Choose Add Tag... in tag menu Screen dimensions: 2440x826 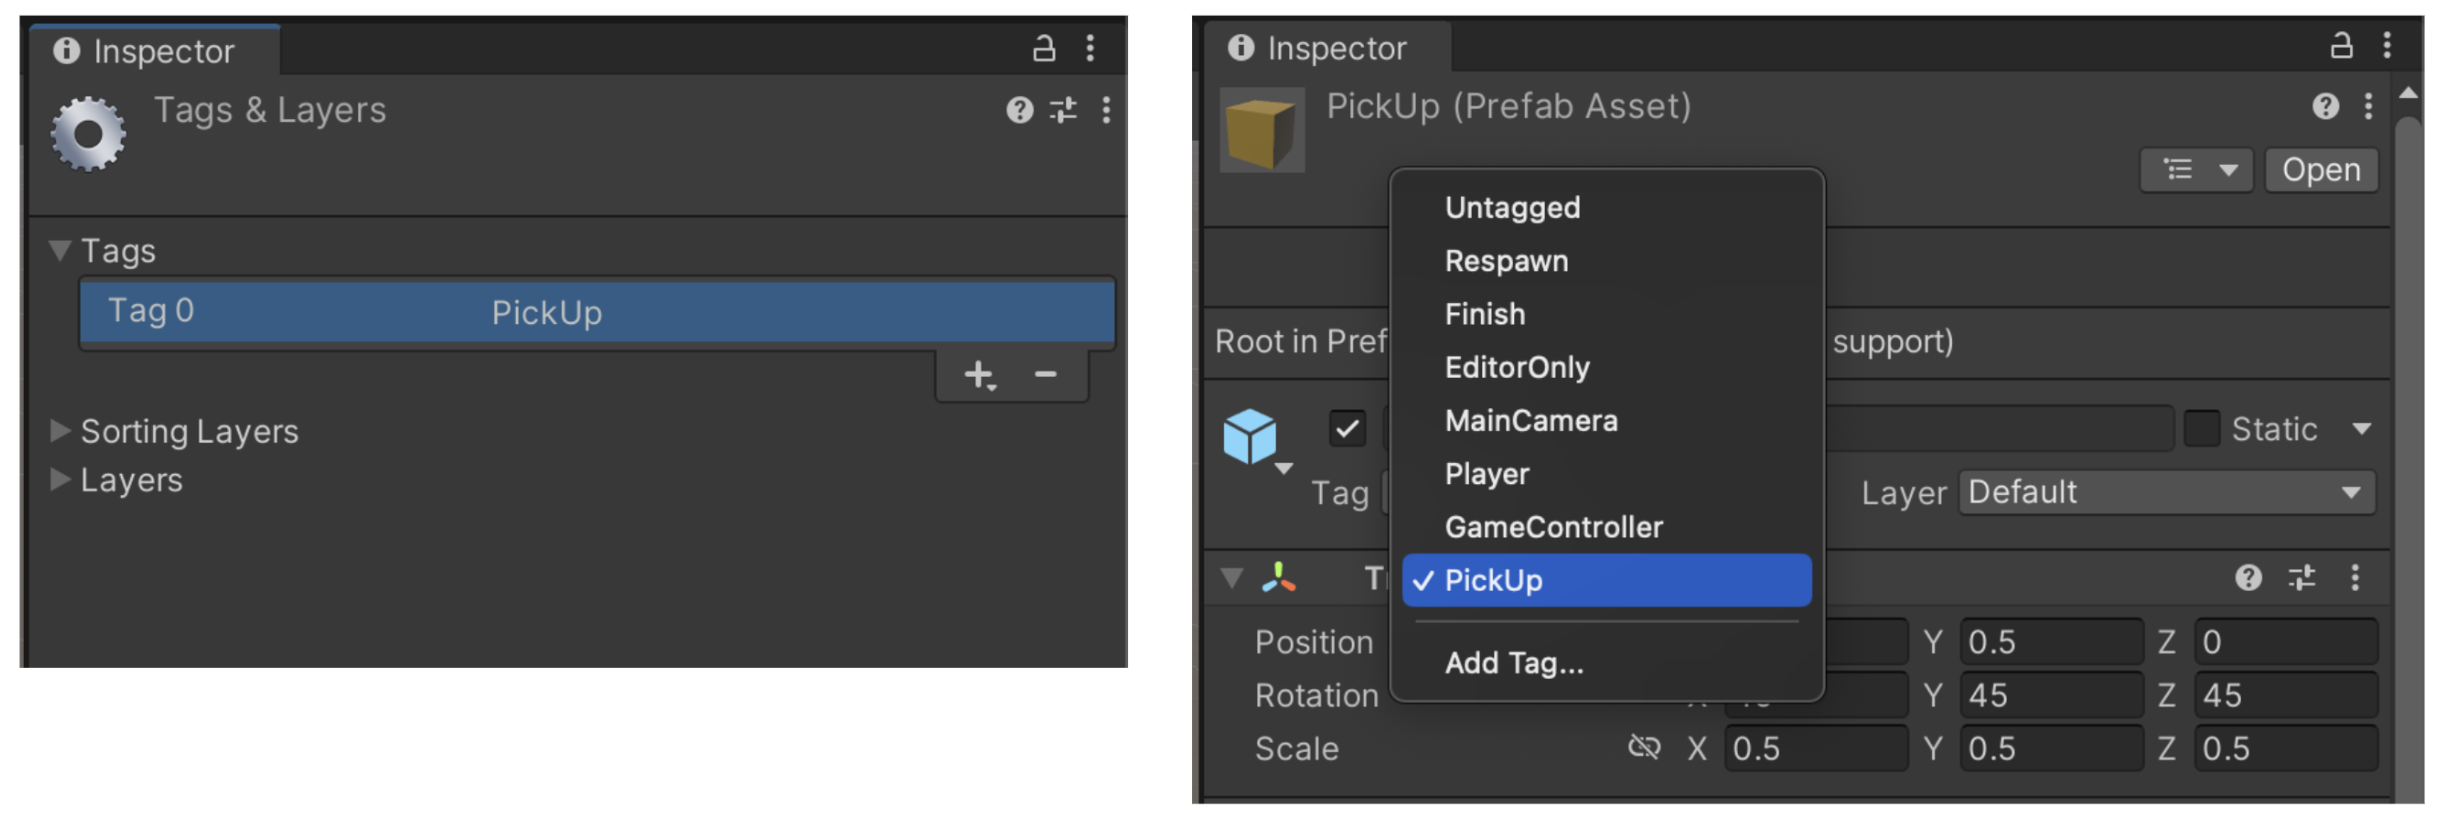[1514, 663]
